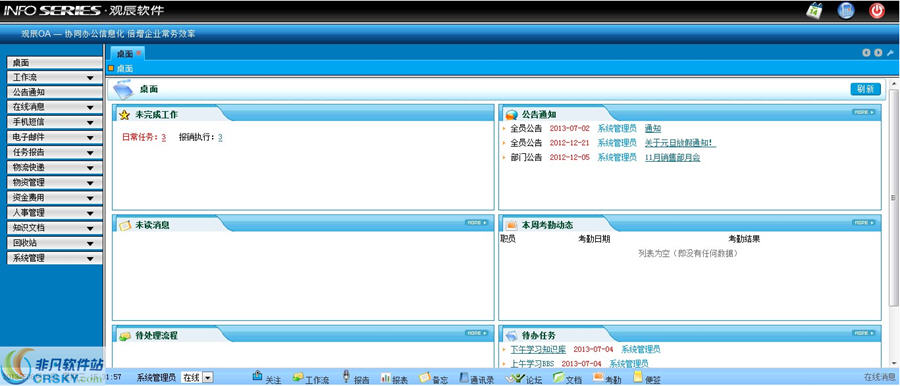The width and height of the screenshot is (900, 386).
Task: Open 考勤 shortcut in bottom bar
Action: [607, 379]
